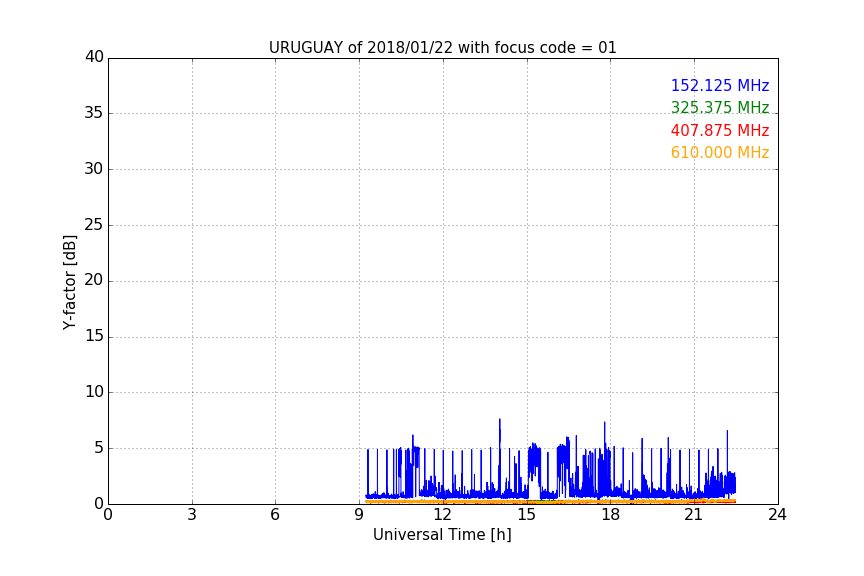Click the blue spike peak near 18 h

pos(604,423)
